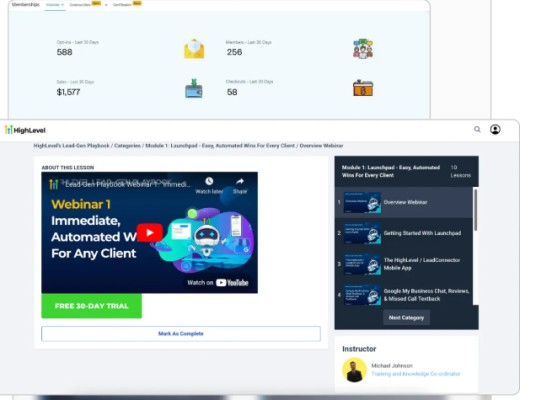Click the Memberships heading
Viewport: 536px width, 400px height.
pyautogui.click(x=26, y=4)
